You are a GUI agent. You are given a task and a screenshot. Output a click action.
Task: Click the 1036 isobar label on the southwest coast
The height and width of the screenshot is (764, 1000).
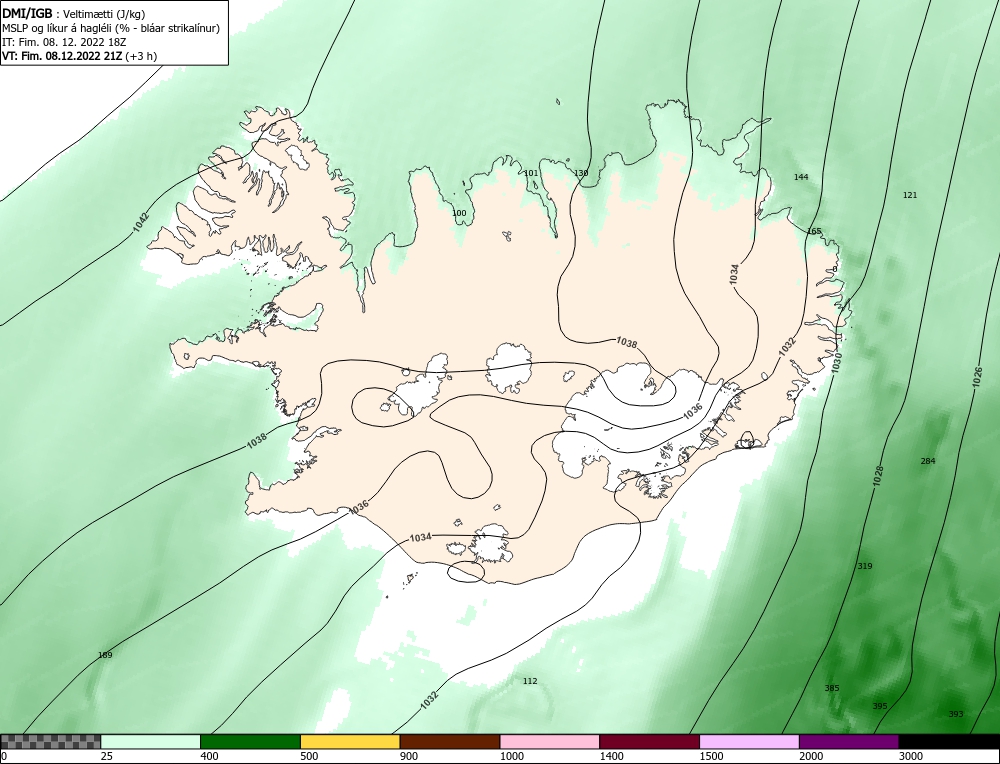click(x=359, y=507)
